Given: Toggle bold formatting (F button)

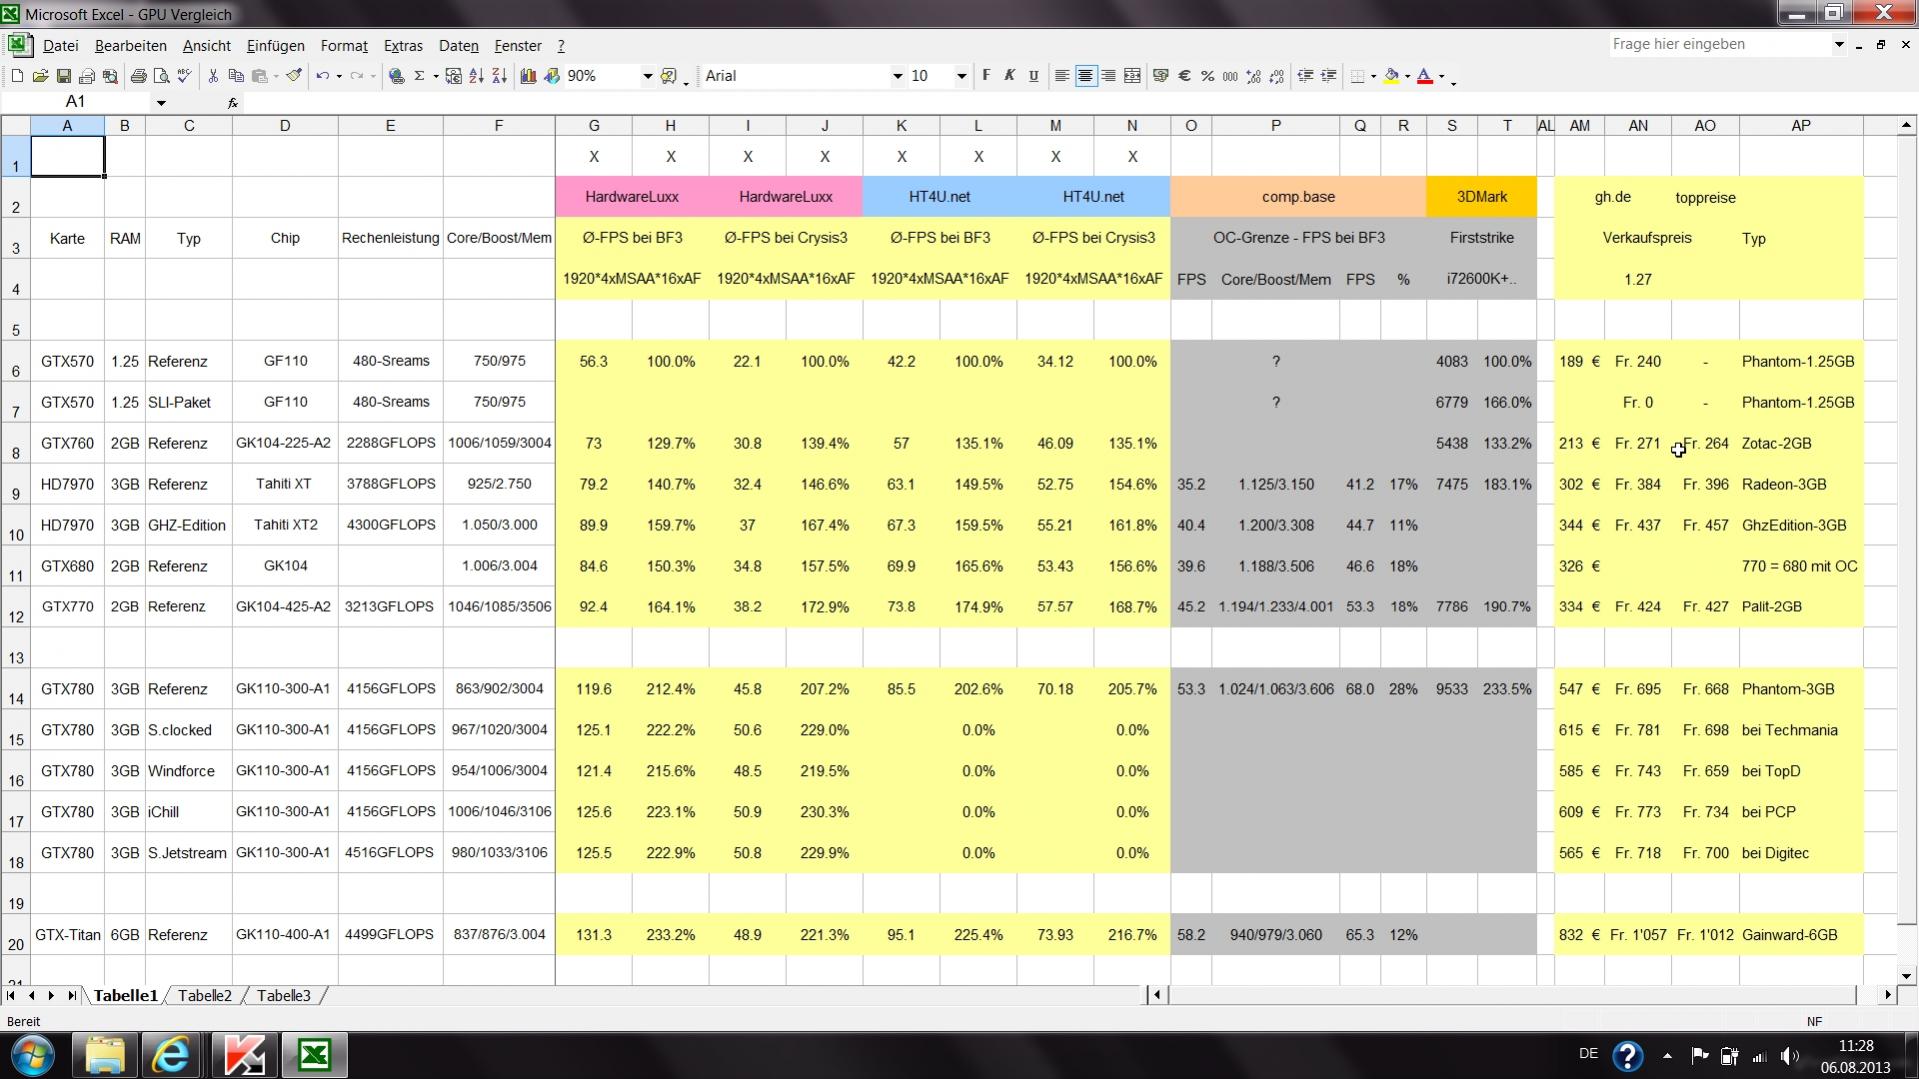Looking at the screenshot, I should point(986,76).
